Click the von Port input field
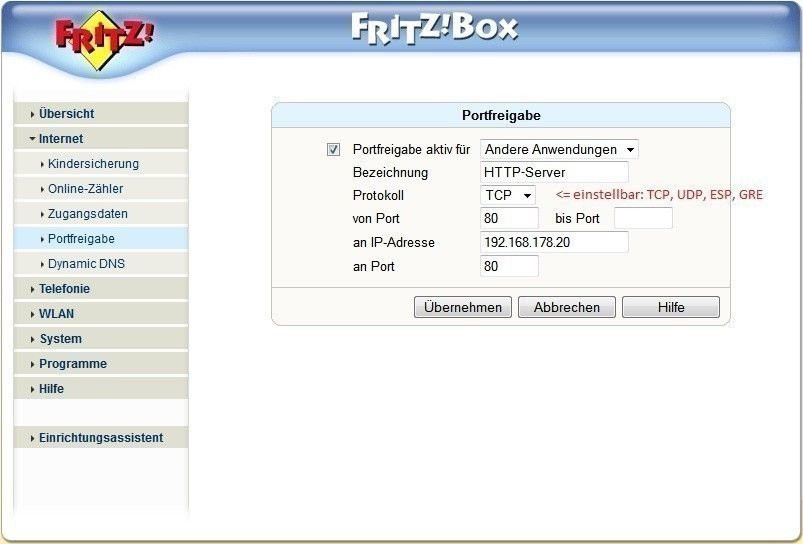This screenshot has width=803, height=544. click(x=510, y=218)
